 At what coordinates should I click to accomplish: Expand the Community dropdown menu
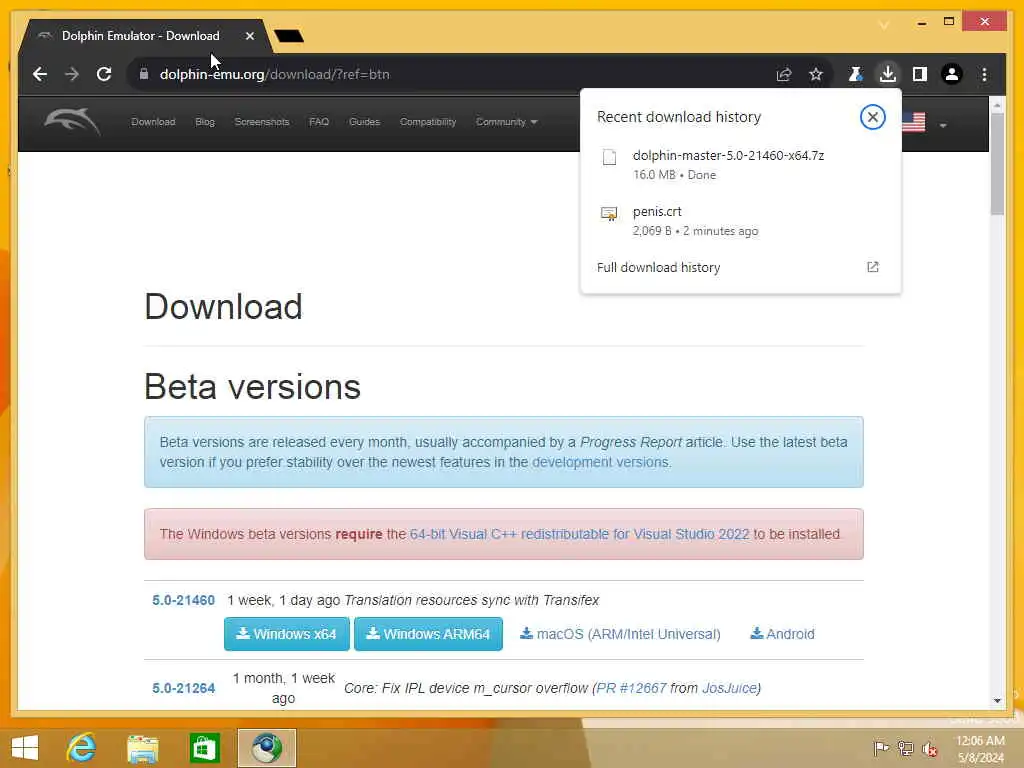506,122
